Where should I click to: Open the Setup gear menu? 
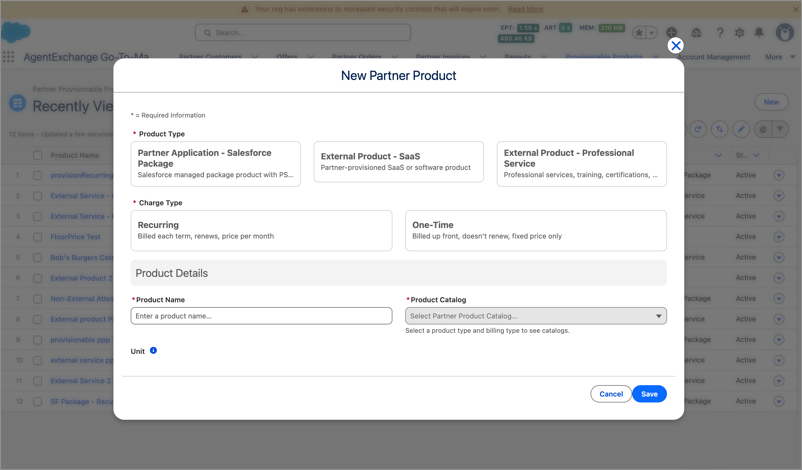[740, 33]
